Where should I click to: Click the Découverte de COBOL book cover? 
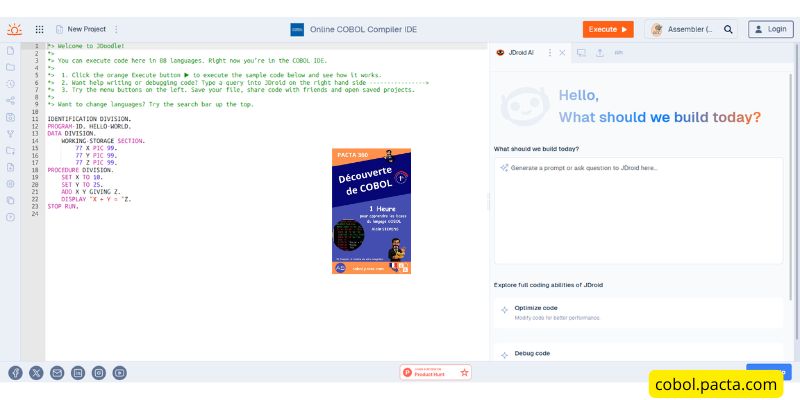371,211
